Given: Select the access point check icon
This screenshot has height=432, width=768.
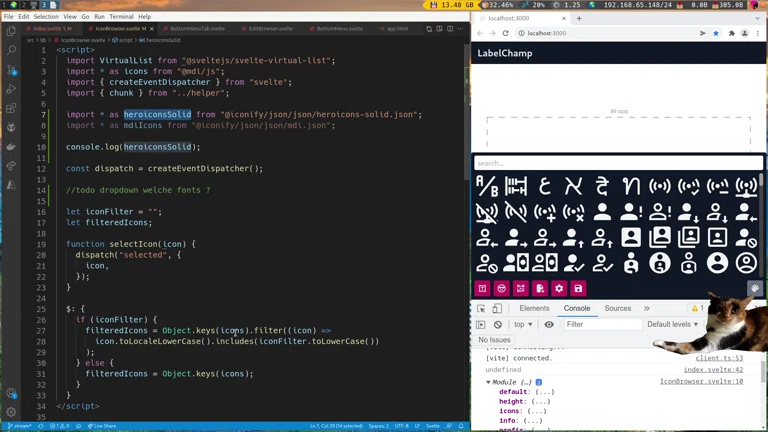Looking at the screenshot, I should pos(689,187).
